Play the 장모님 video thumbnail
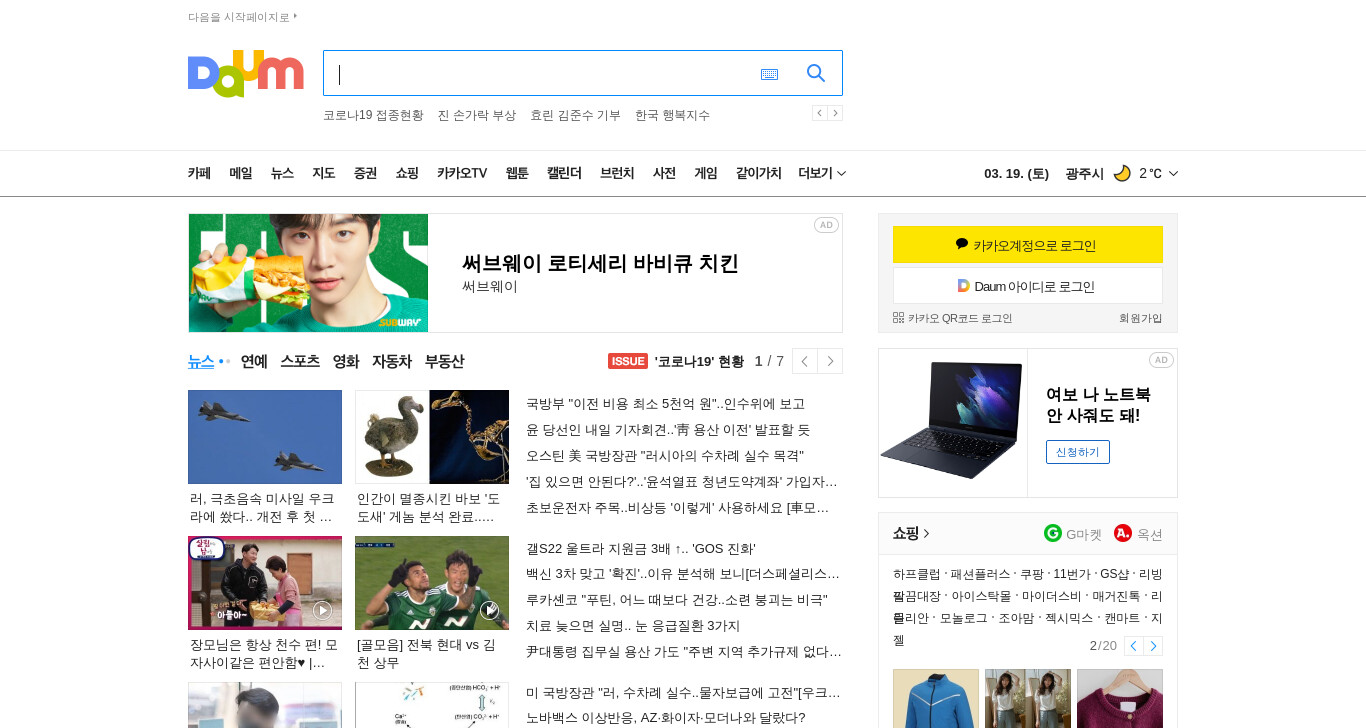The width and height of the screenshot is (1366, 728). pyautogui.click(x=265, y=583)
